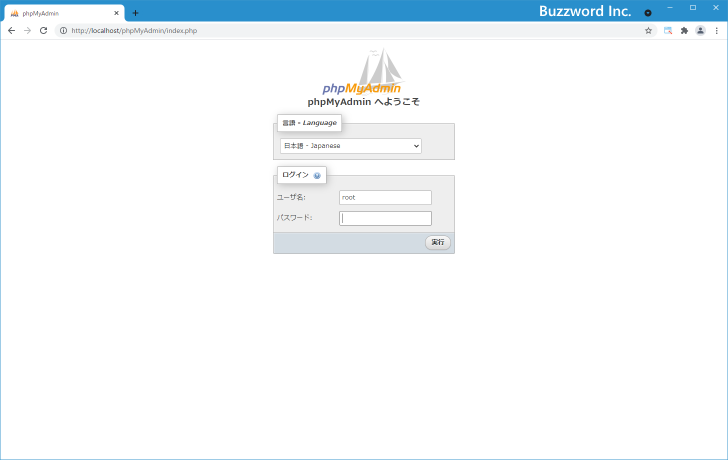This screenshot has height=460, width=728.
Task: Click the username field containing root
Action: click(x=385, y=197)
